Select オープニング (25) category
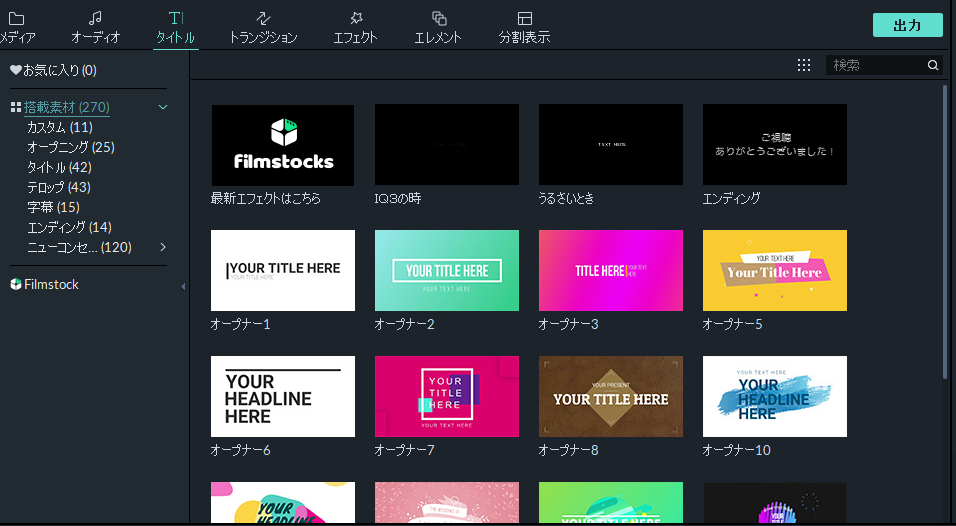Viewport: 956px width, 526px height. (x=71, y=147)
